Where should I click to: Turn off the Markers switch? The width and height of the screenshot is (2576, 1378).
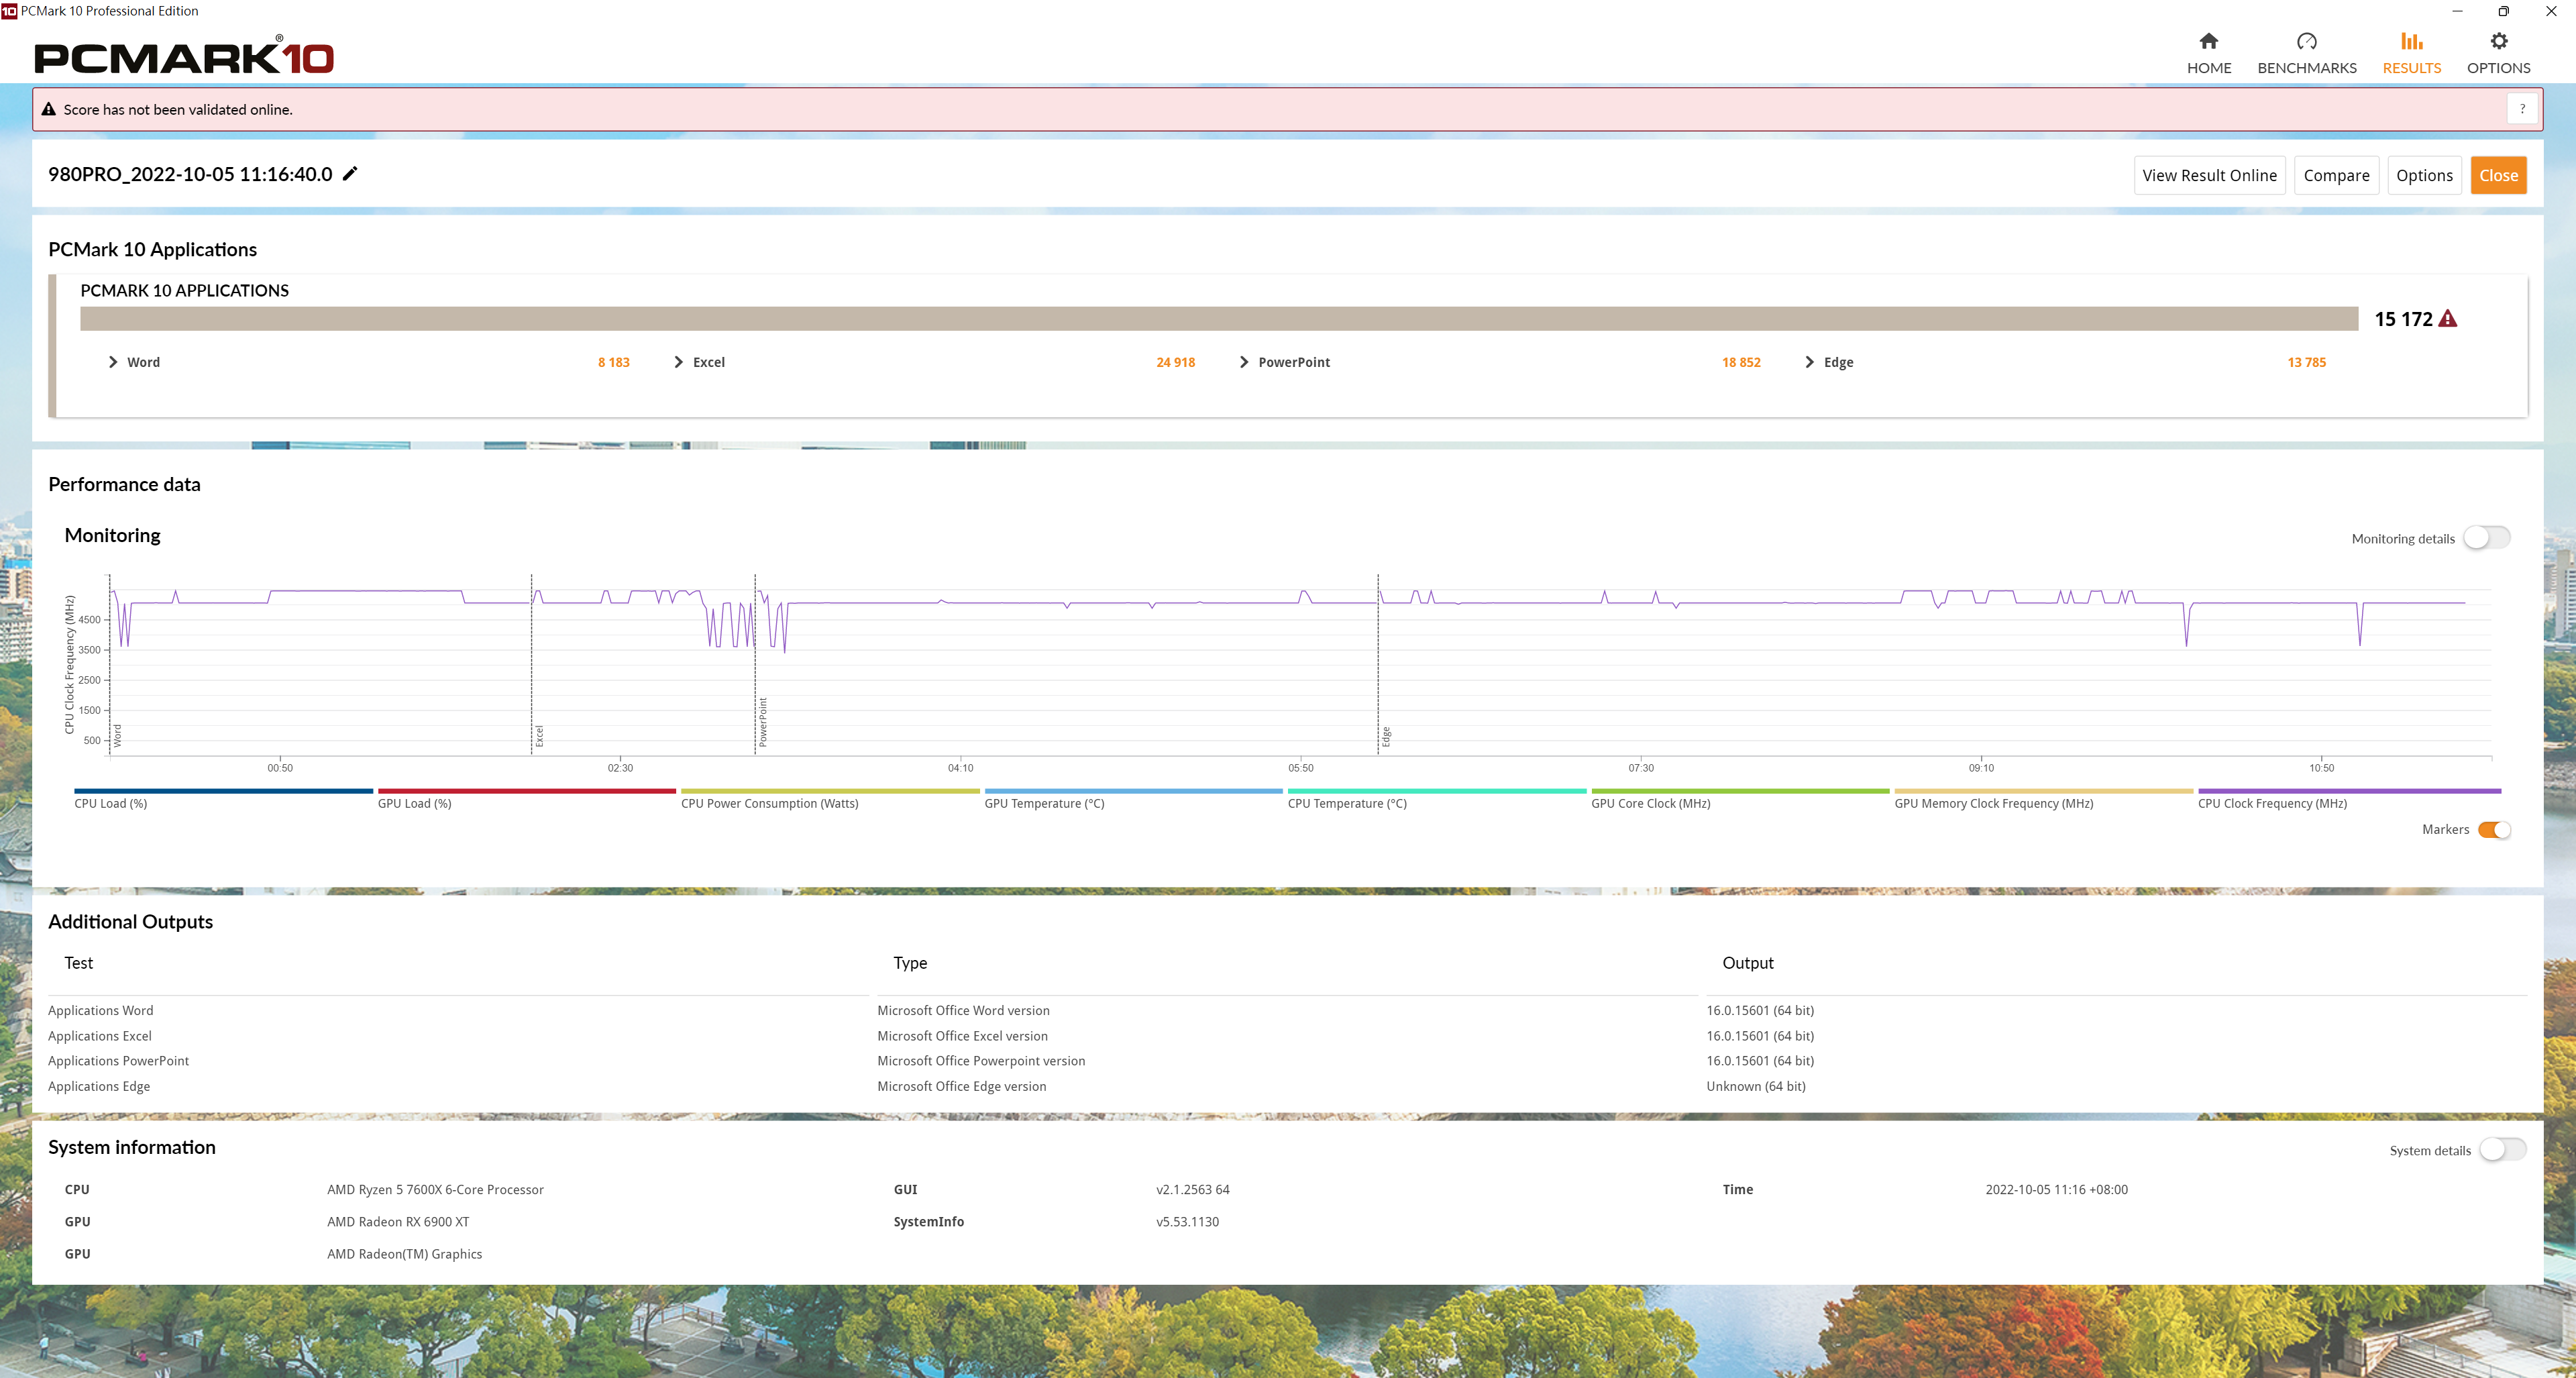pyautogui.click(x=2494, y=830)
